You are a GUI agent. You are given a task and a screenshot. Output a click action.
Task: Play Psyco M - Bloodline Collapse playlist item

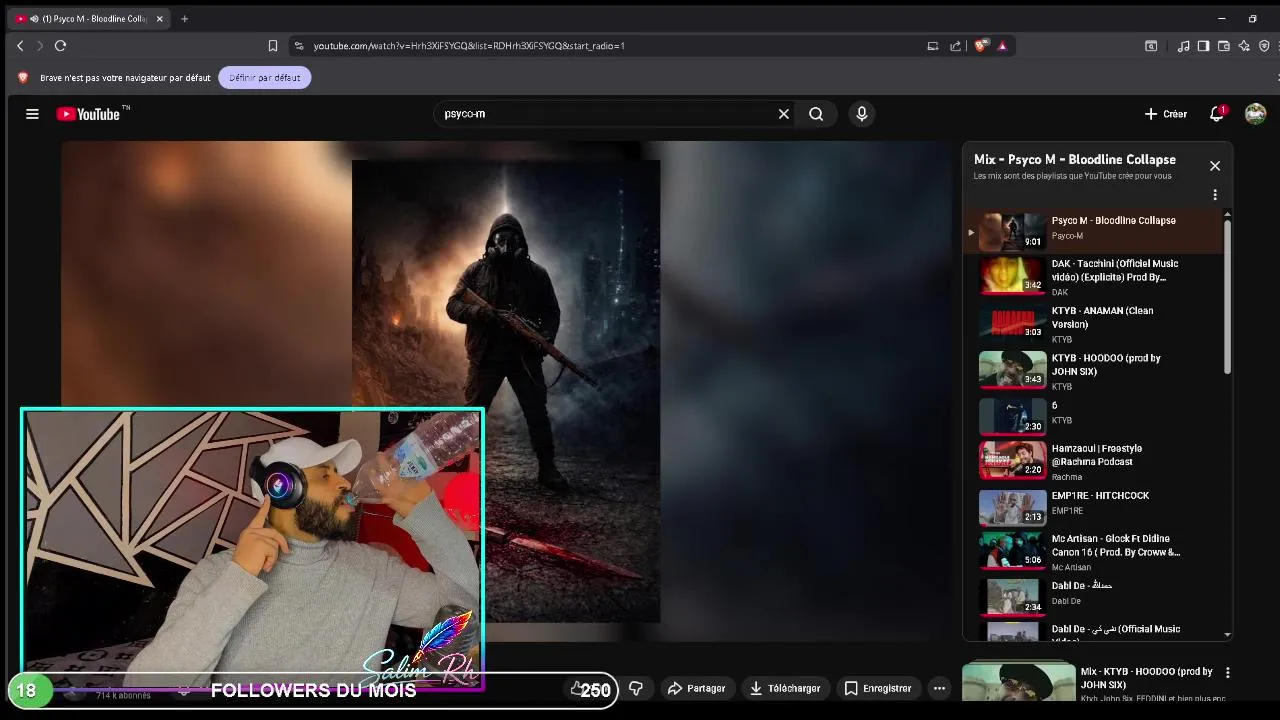[x=1095, y=232]
